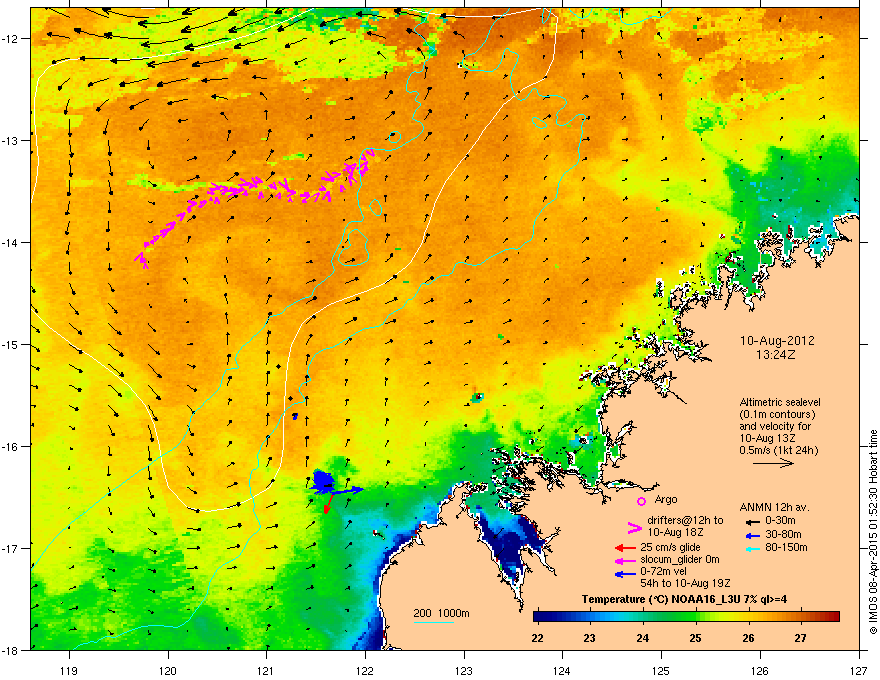Image resolution: width=880 pixels, height=680 pixels.
Task: Click the '(0.1m contours)' text
Action: [x=777, y=415]
